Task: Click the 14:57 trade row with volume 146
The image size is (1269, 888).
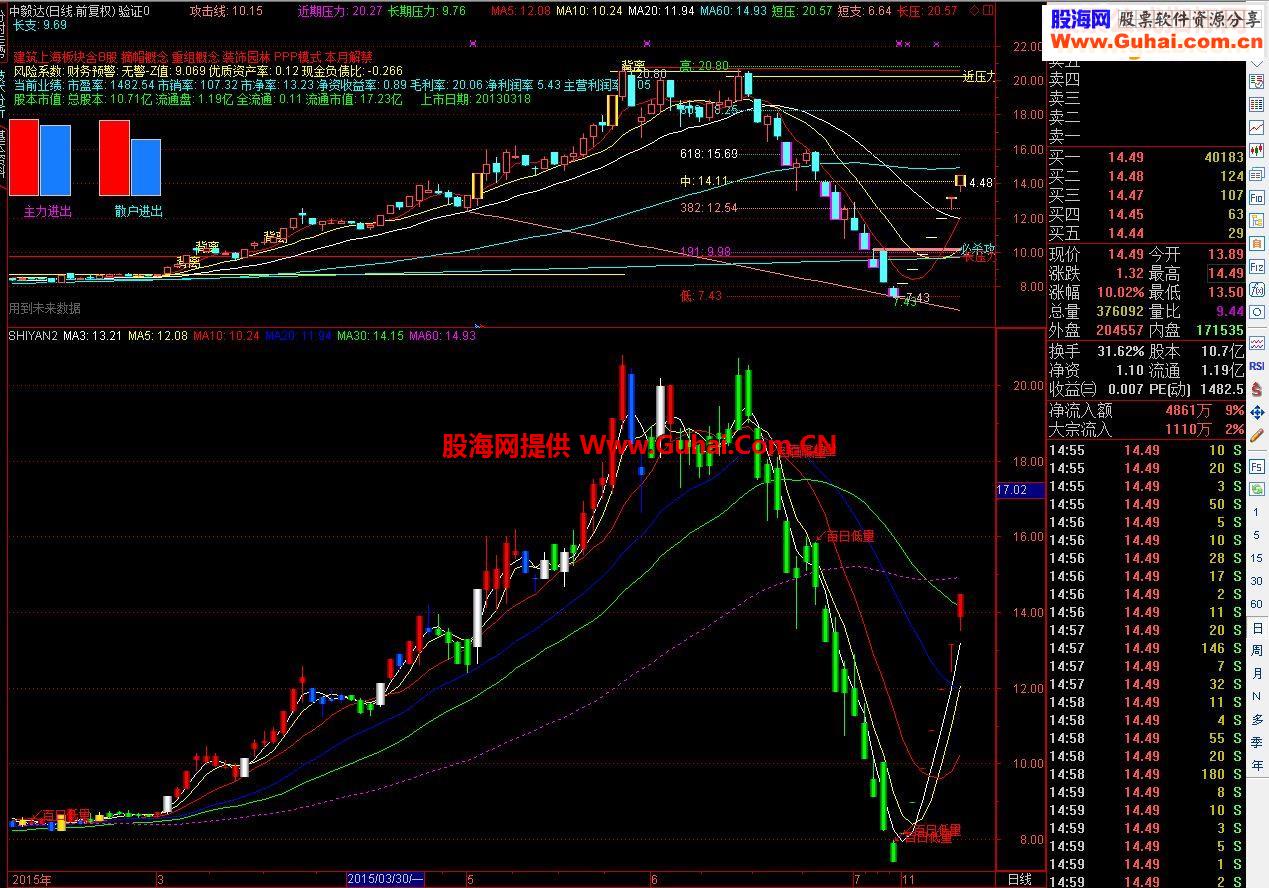Action: click(x=1145, y=648)
